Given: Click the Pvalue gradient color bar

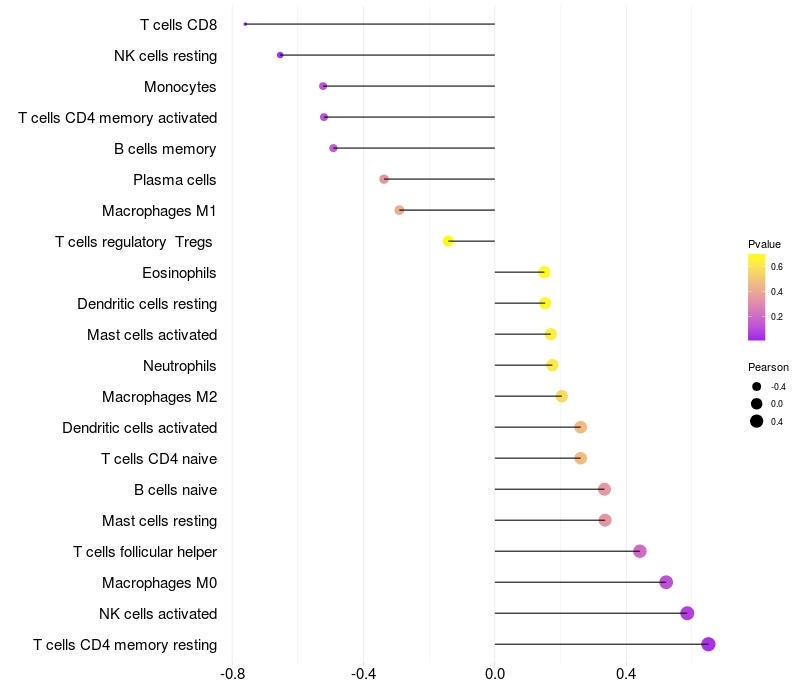Looking at the screenshot, I should [x=756, y=297].
